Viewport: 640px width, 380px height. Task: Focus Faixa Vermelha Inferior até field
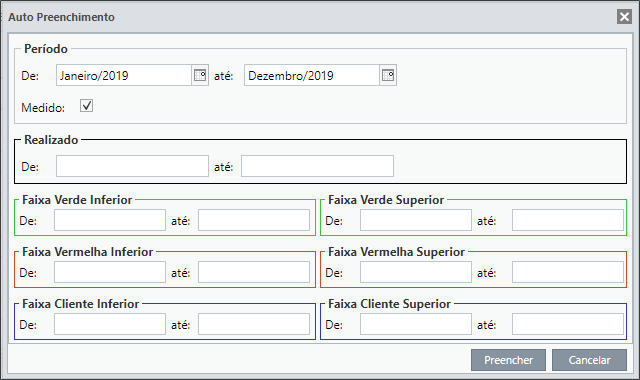pos(254,272)
